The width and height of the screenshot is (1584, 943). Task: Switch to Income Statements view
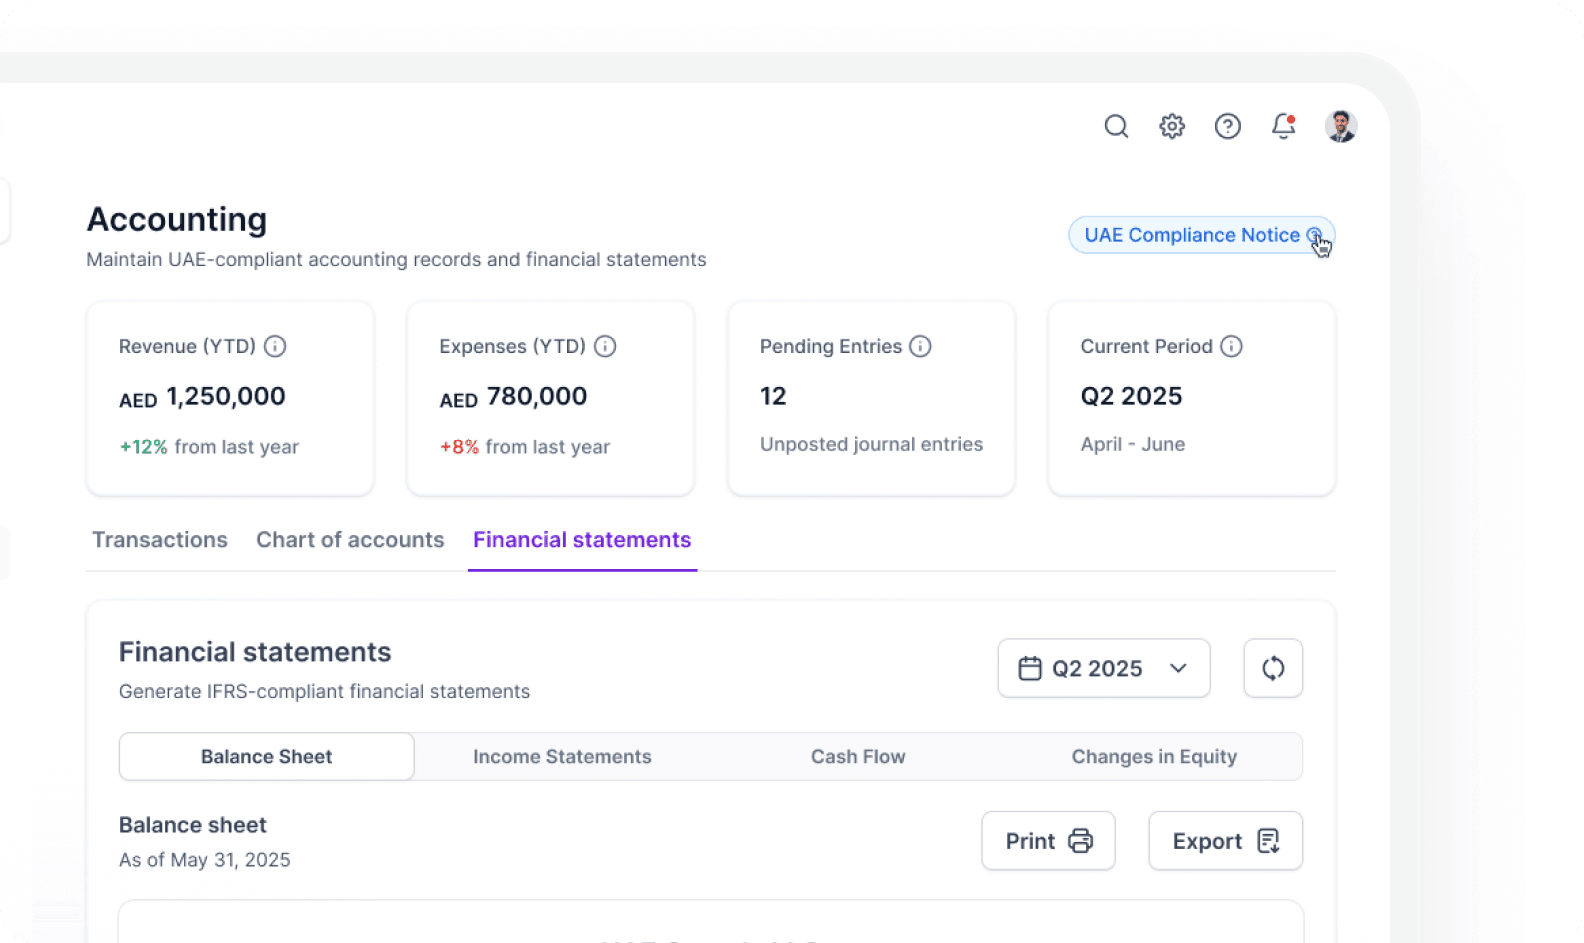click(562, 757)
